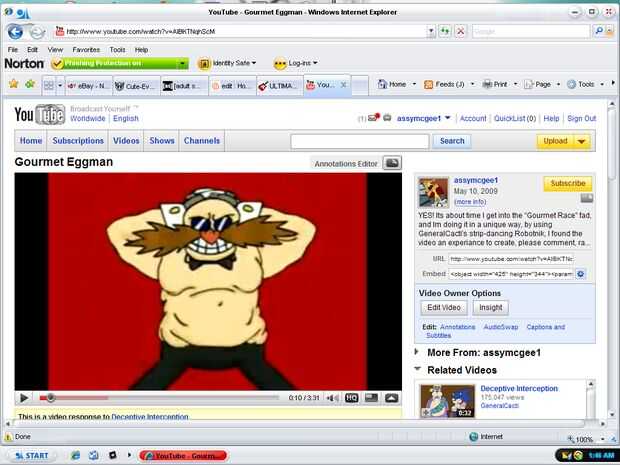Click the Print toolbar icon
Viewport: 620px width, 465px height.
487,84
